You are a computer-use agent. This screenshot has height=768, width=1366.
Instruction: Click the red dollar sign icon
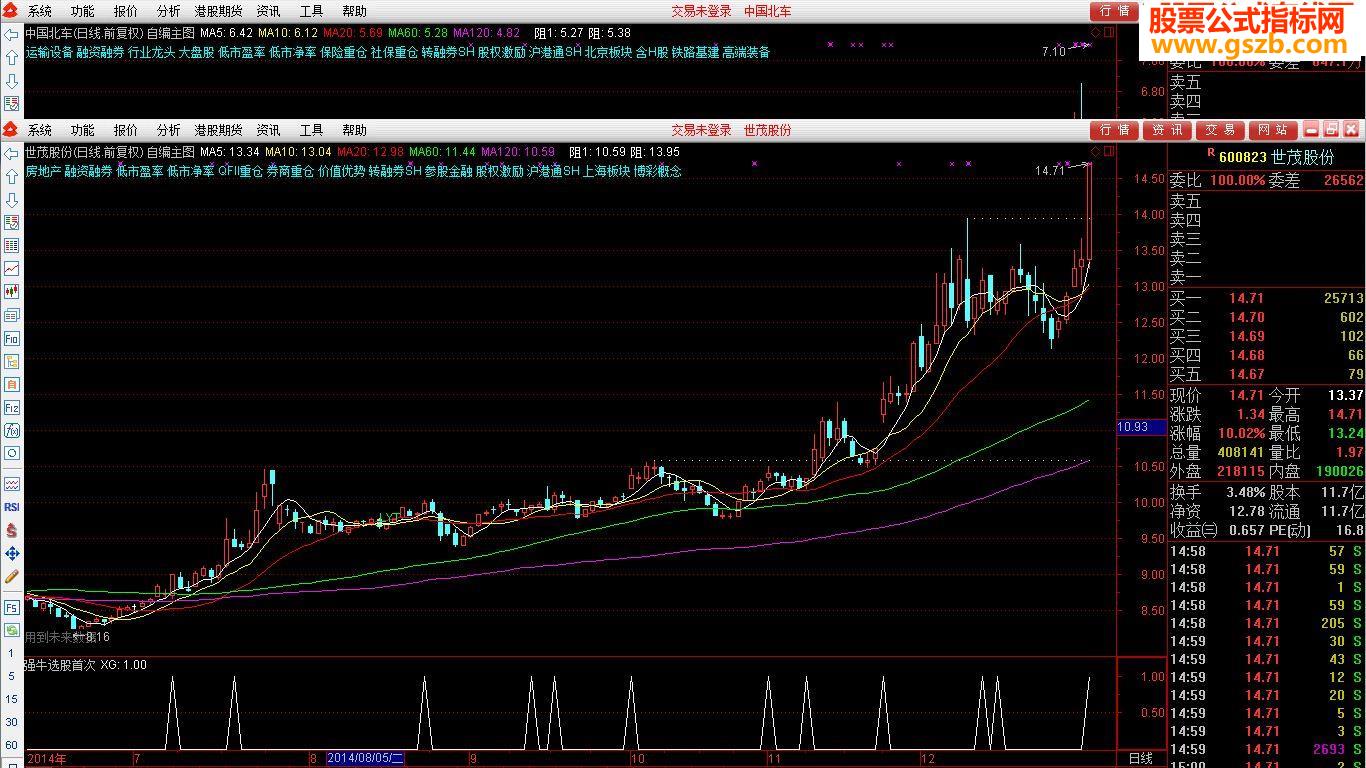(x=11, y=530)
